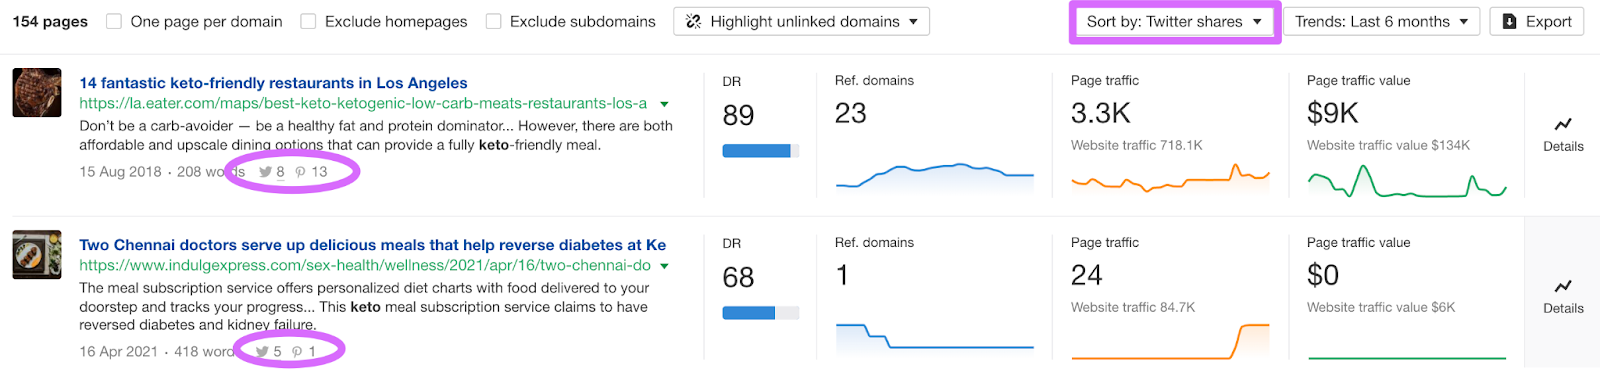Click the Page traffic orange trend chart for 3.3K
Screen dimensions: 1600x369
(x=1170, y=178)
